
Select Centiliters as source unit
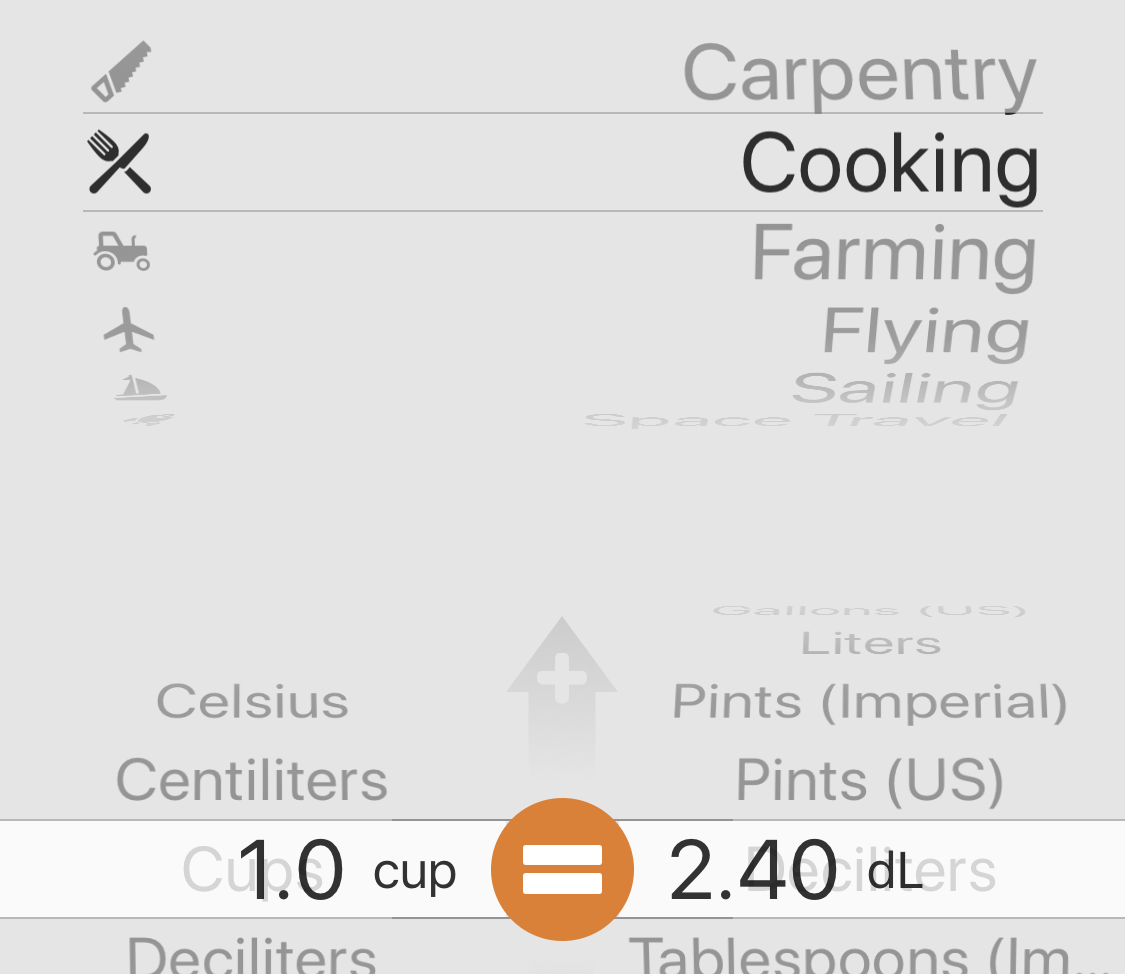[x=252, y=780]
